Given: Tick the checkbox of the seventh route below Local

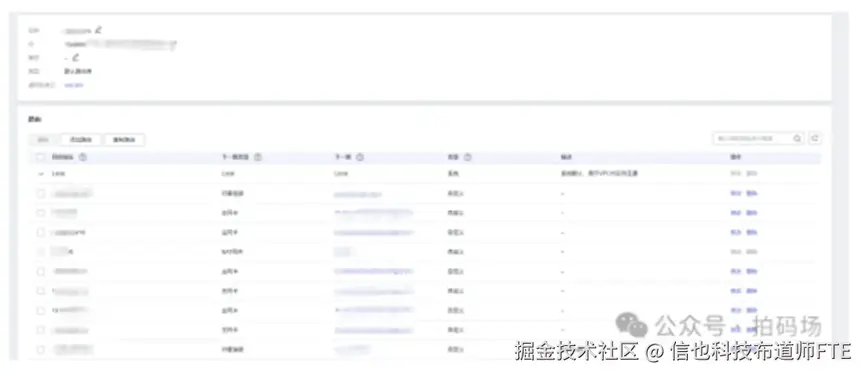Looking at the screenshot, I should [x=40, y=310].
